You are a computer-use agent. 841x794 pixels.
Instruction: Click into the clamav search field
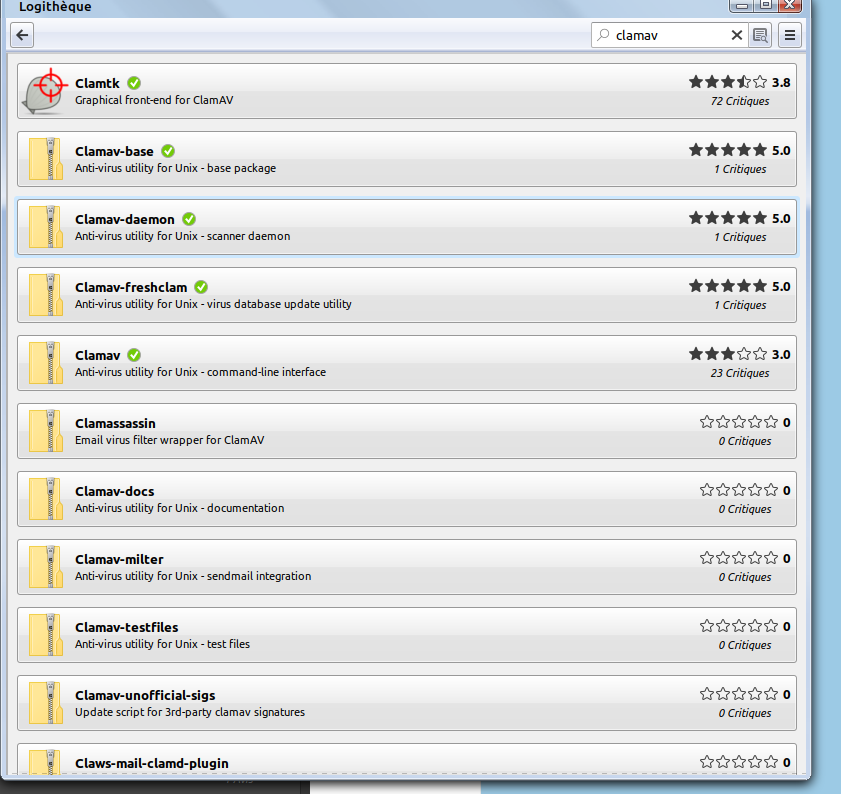(669, 35)
